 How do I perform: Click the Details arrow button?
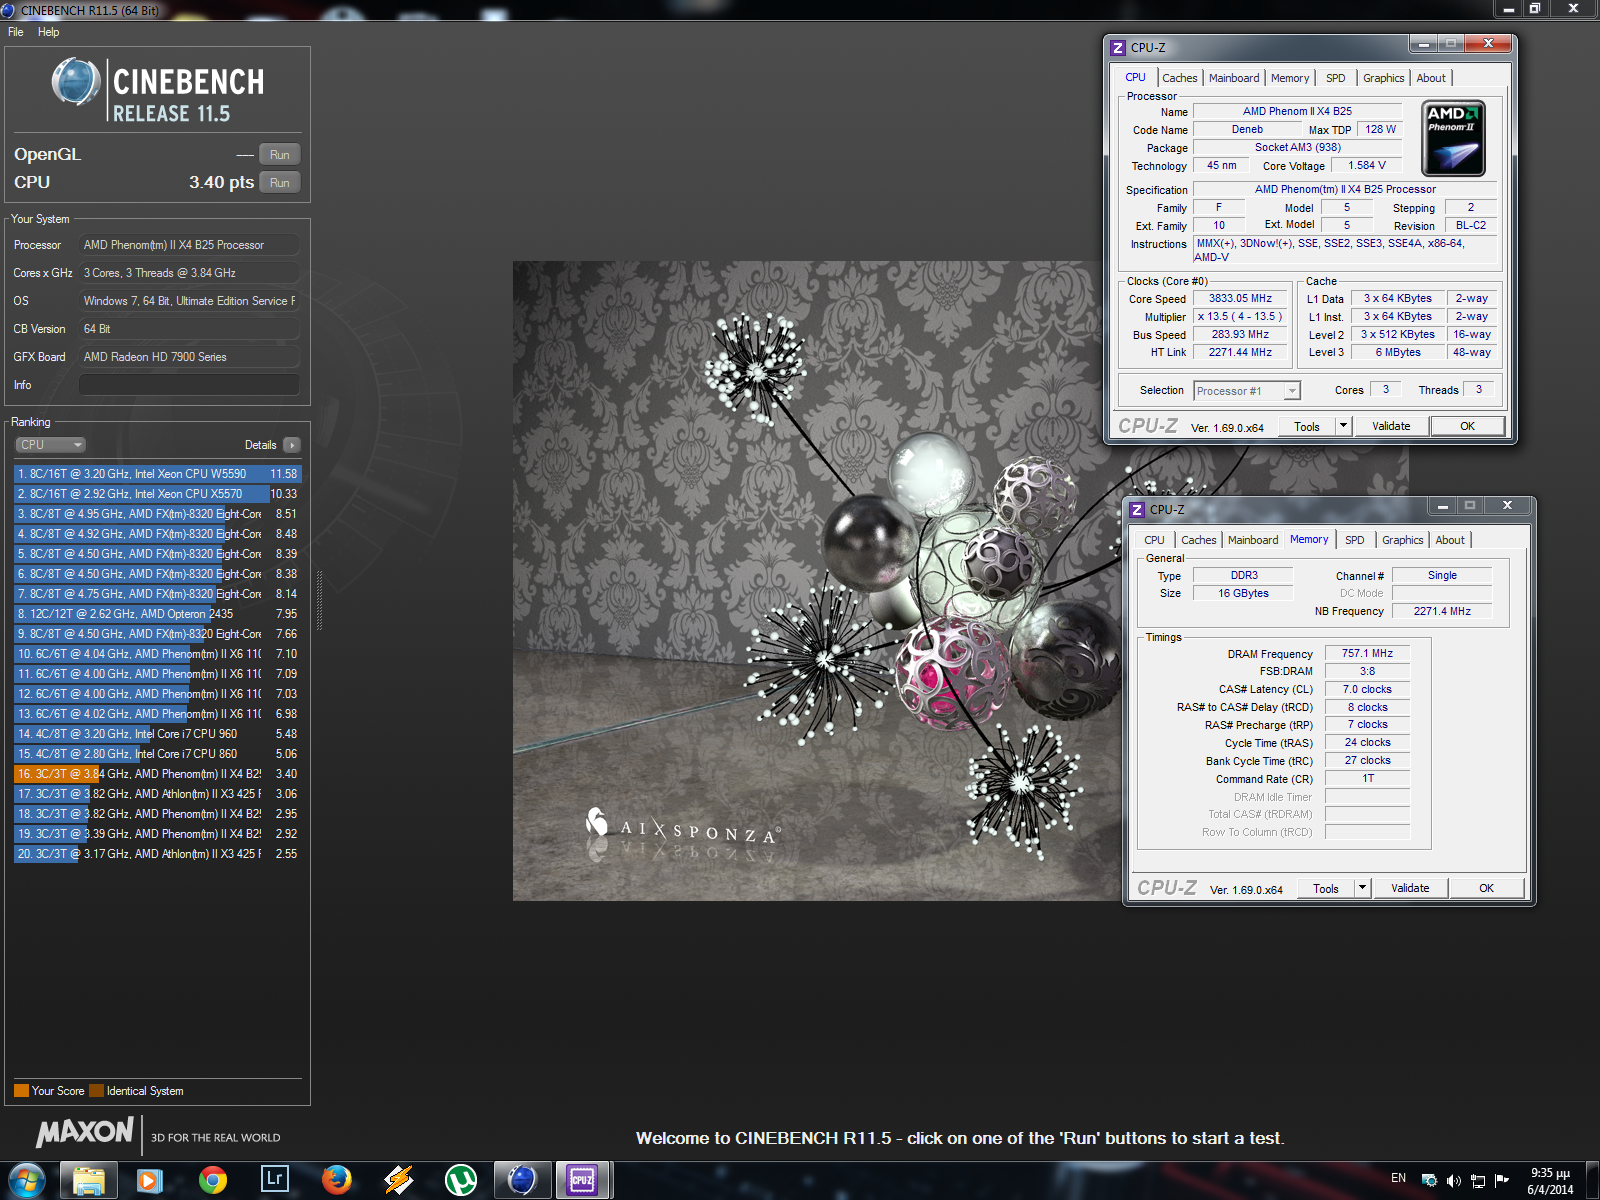click(x=292, y=445)
